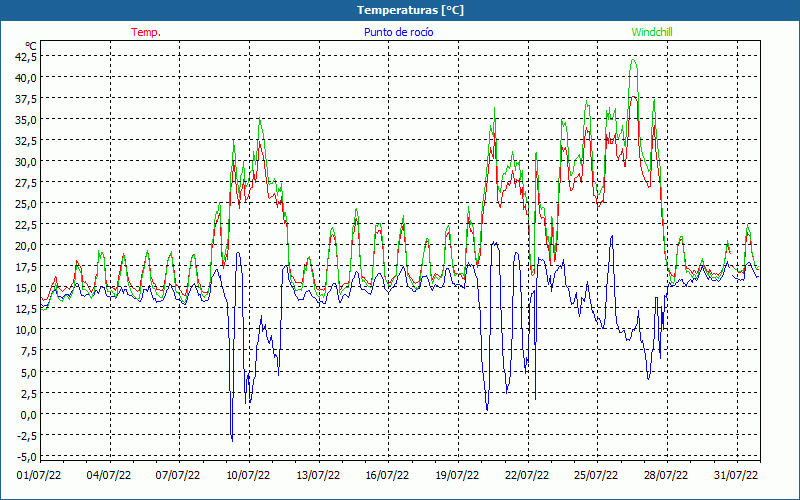Click the 10/07/22 date label

coord(248,475)
